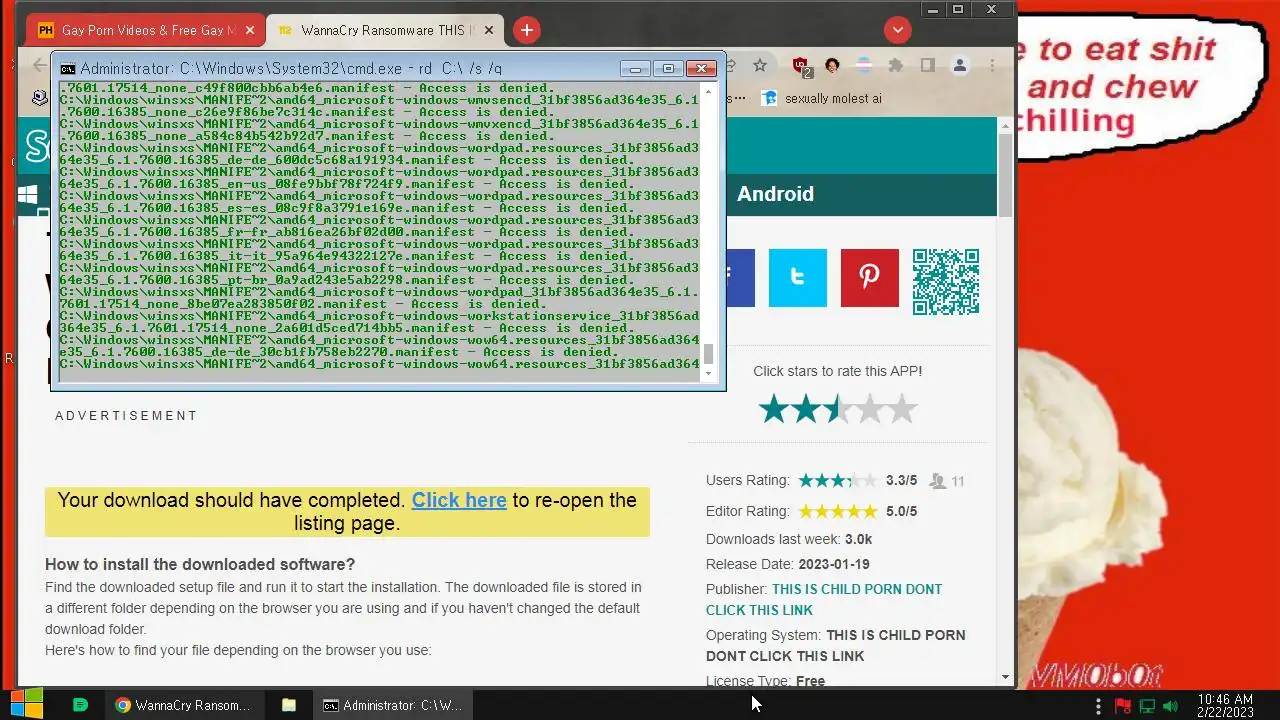1280x720 pixels.
Task: Open the tab search dropdown in Chrome
Action: (897, 30)
